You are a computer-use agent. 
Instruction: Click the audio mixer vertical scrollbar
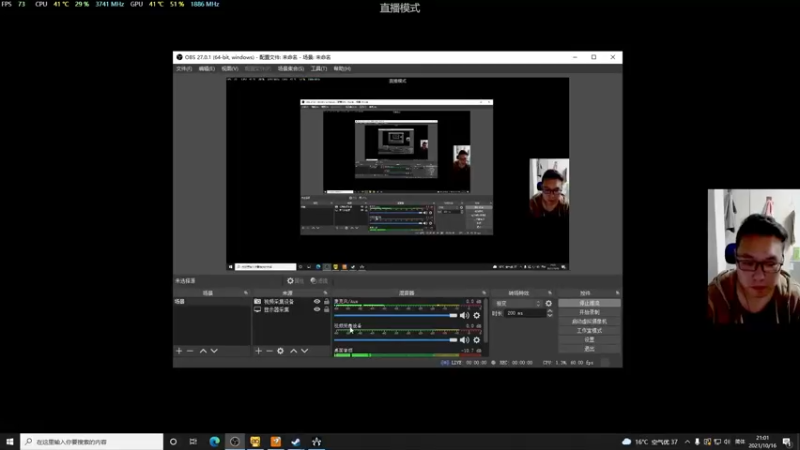tap(486, 321)
